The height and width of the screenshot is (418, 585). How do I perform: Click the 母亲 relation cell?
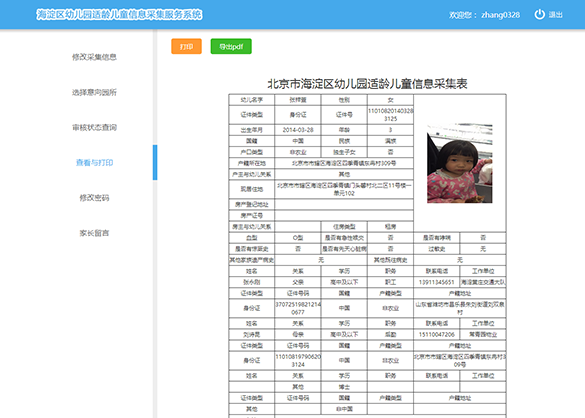(298, 334)
